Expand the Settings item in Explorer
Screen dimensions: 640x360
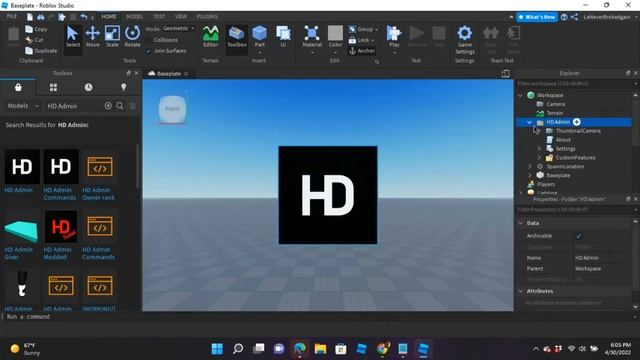point(539,149)
